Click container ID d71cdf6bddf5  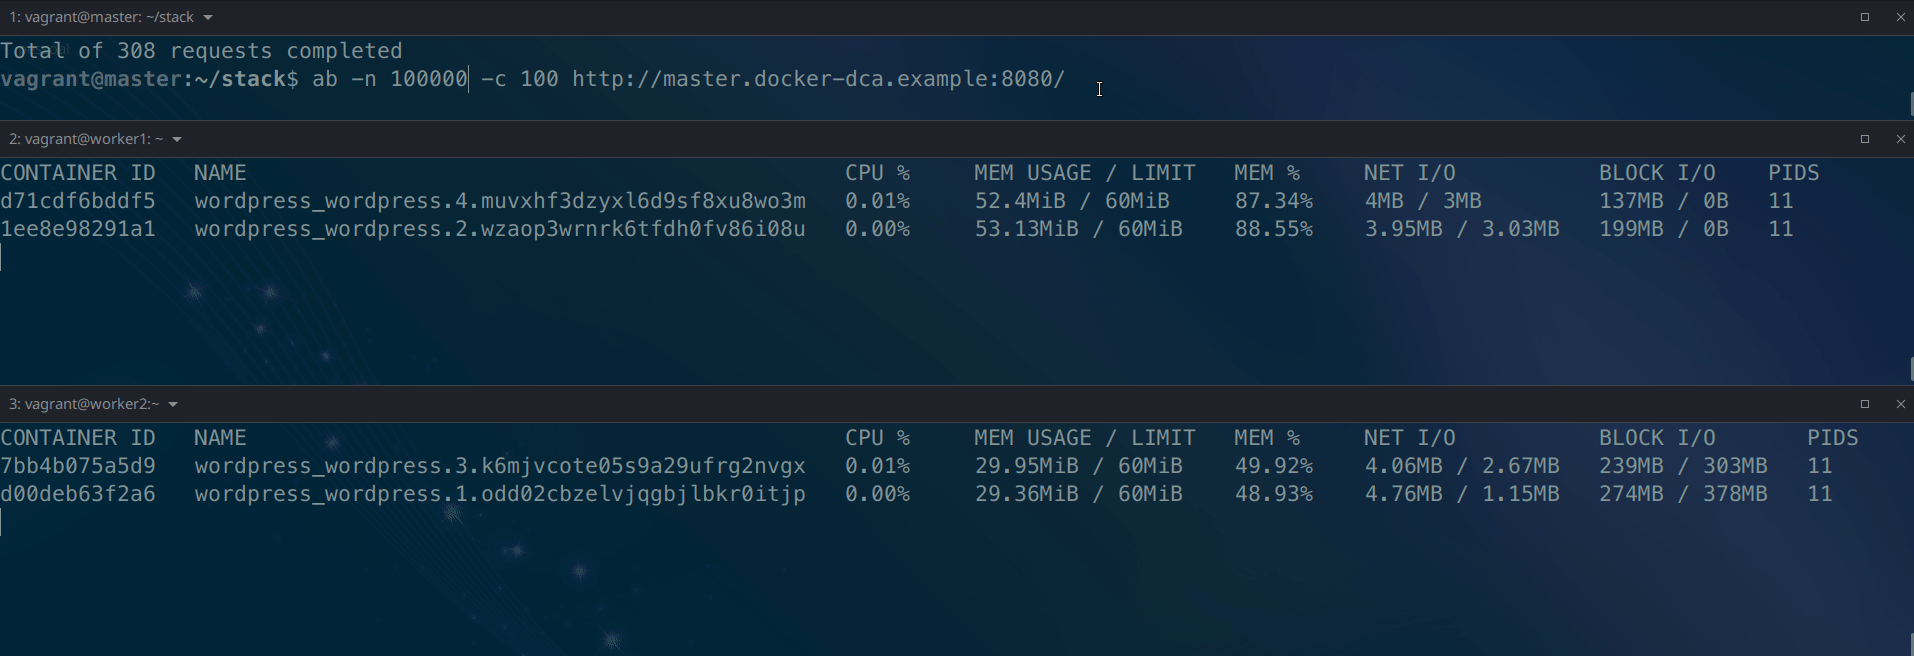coord(78,201)
